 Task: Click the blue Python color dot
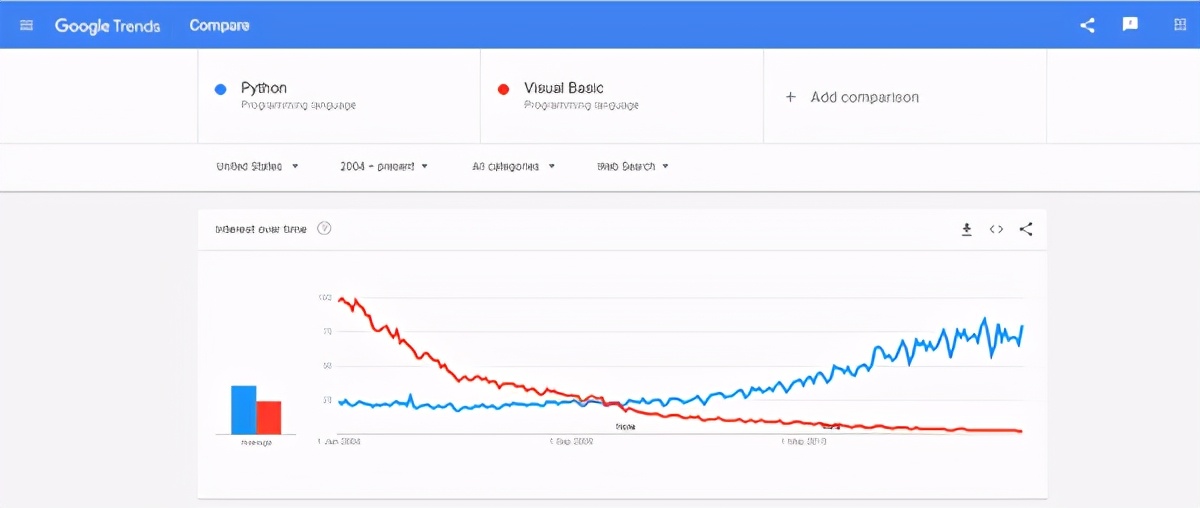221,89
